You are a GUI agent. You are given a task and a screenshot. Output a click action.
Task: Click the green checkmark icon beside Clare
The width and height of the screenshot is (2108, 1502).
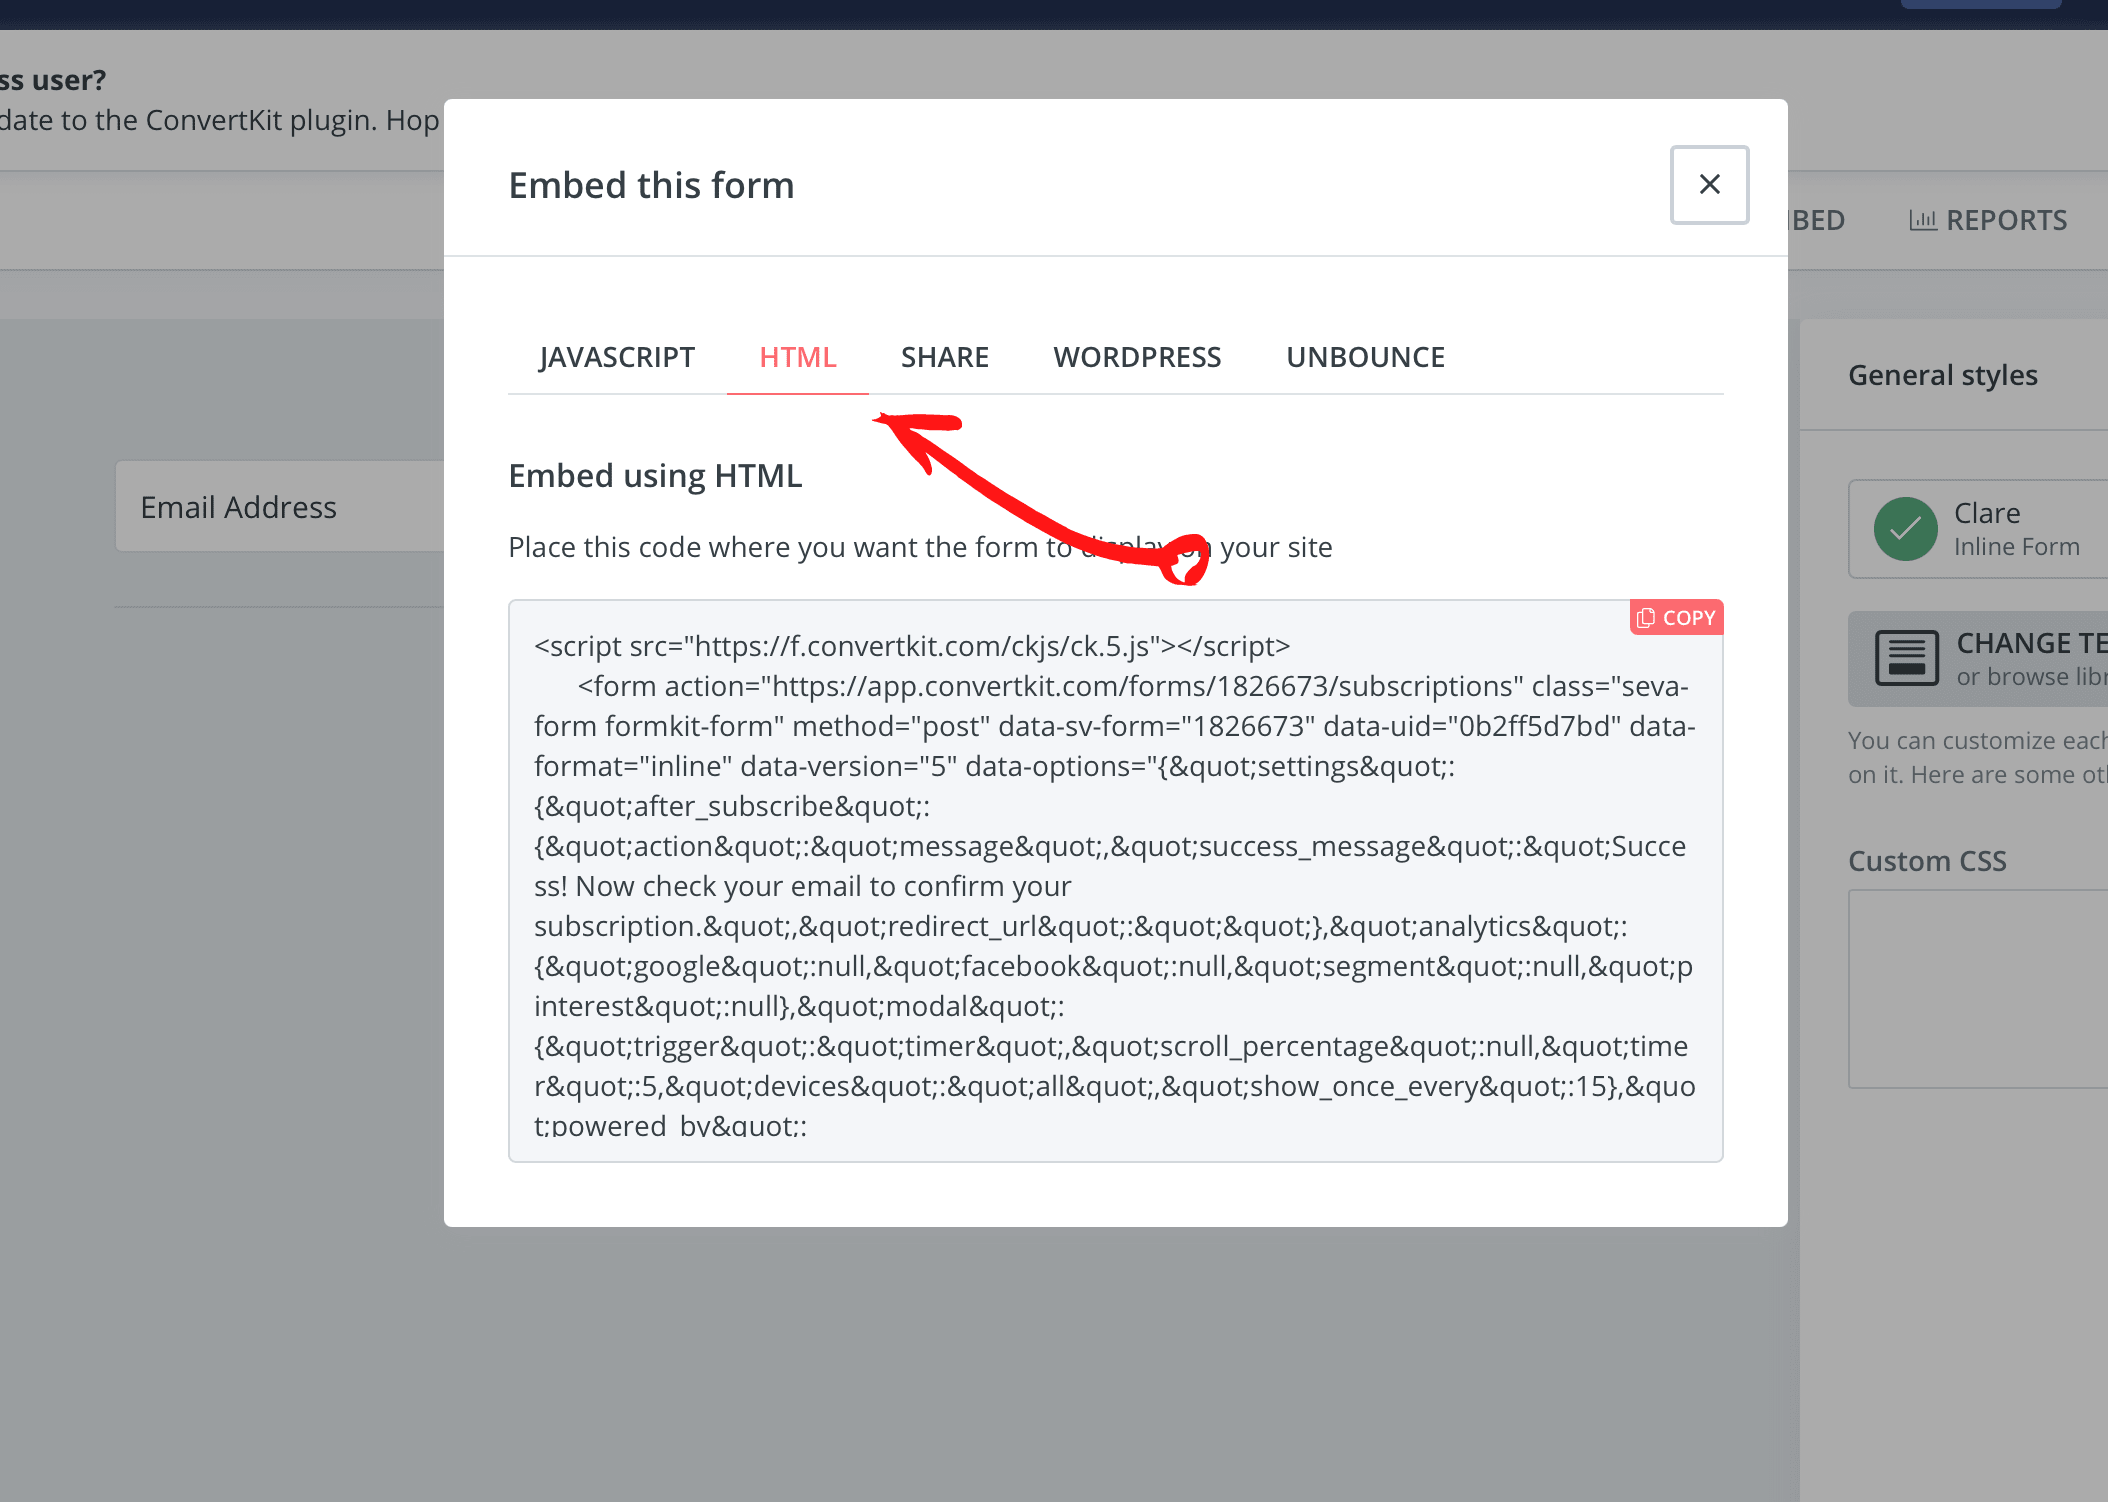1905,529
